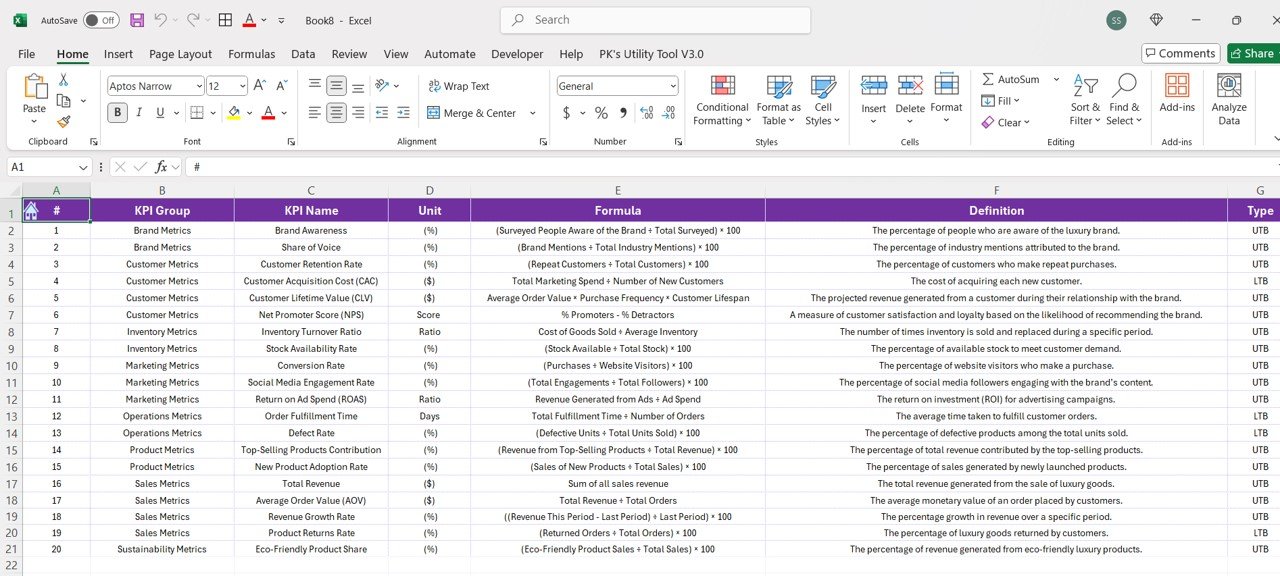Click Increase Decimal icon
This screenshot has width=1280, height=576.
(646, 113)
